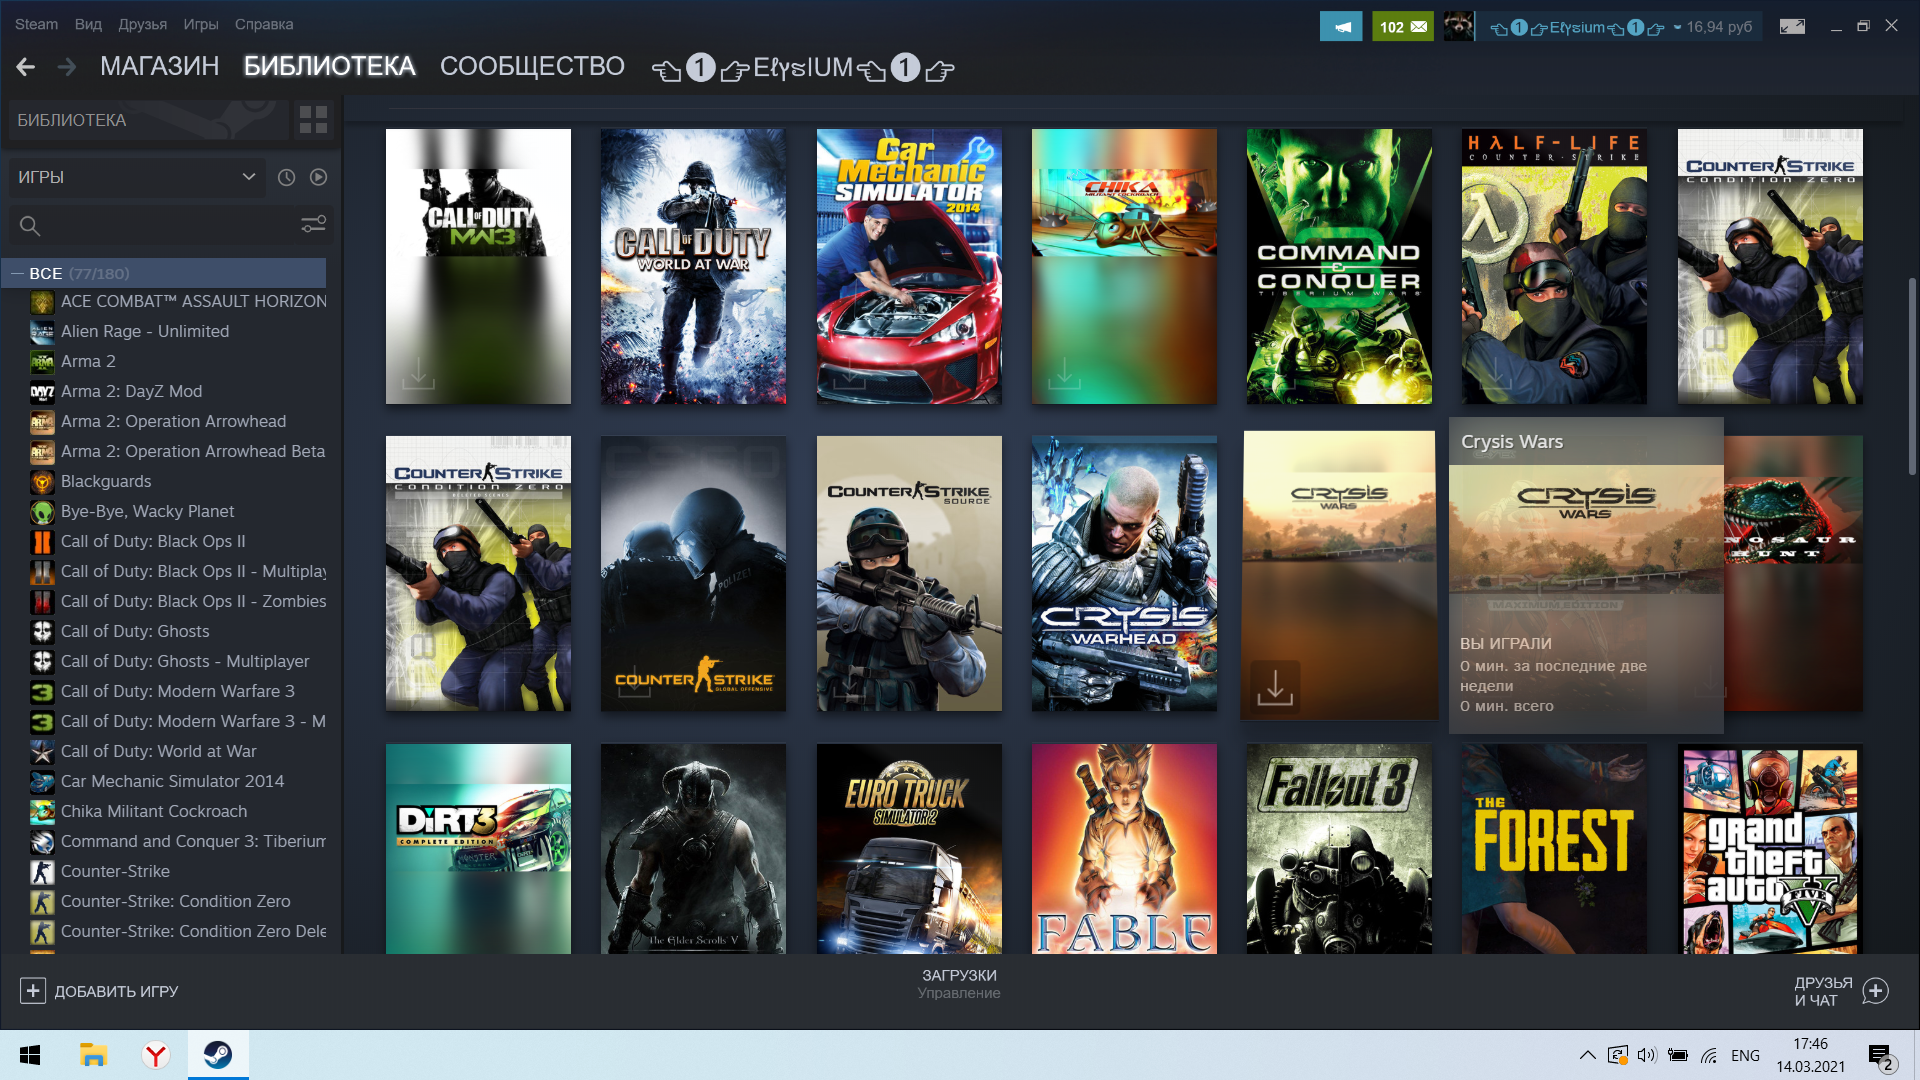Open Windows notification center
1920x1080 pixels.
pos(1880,1056)
